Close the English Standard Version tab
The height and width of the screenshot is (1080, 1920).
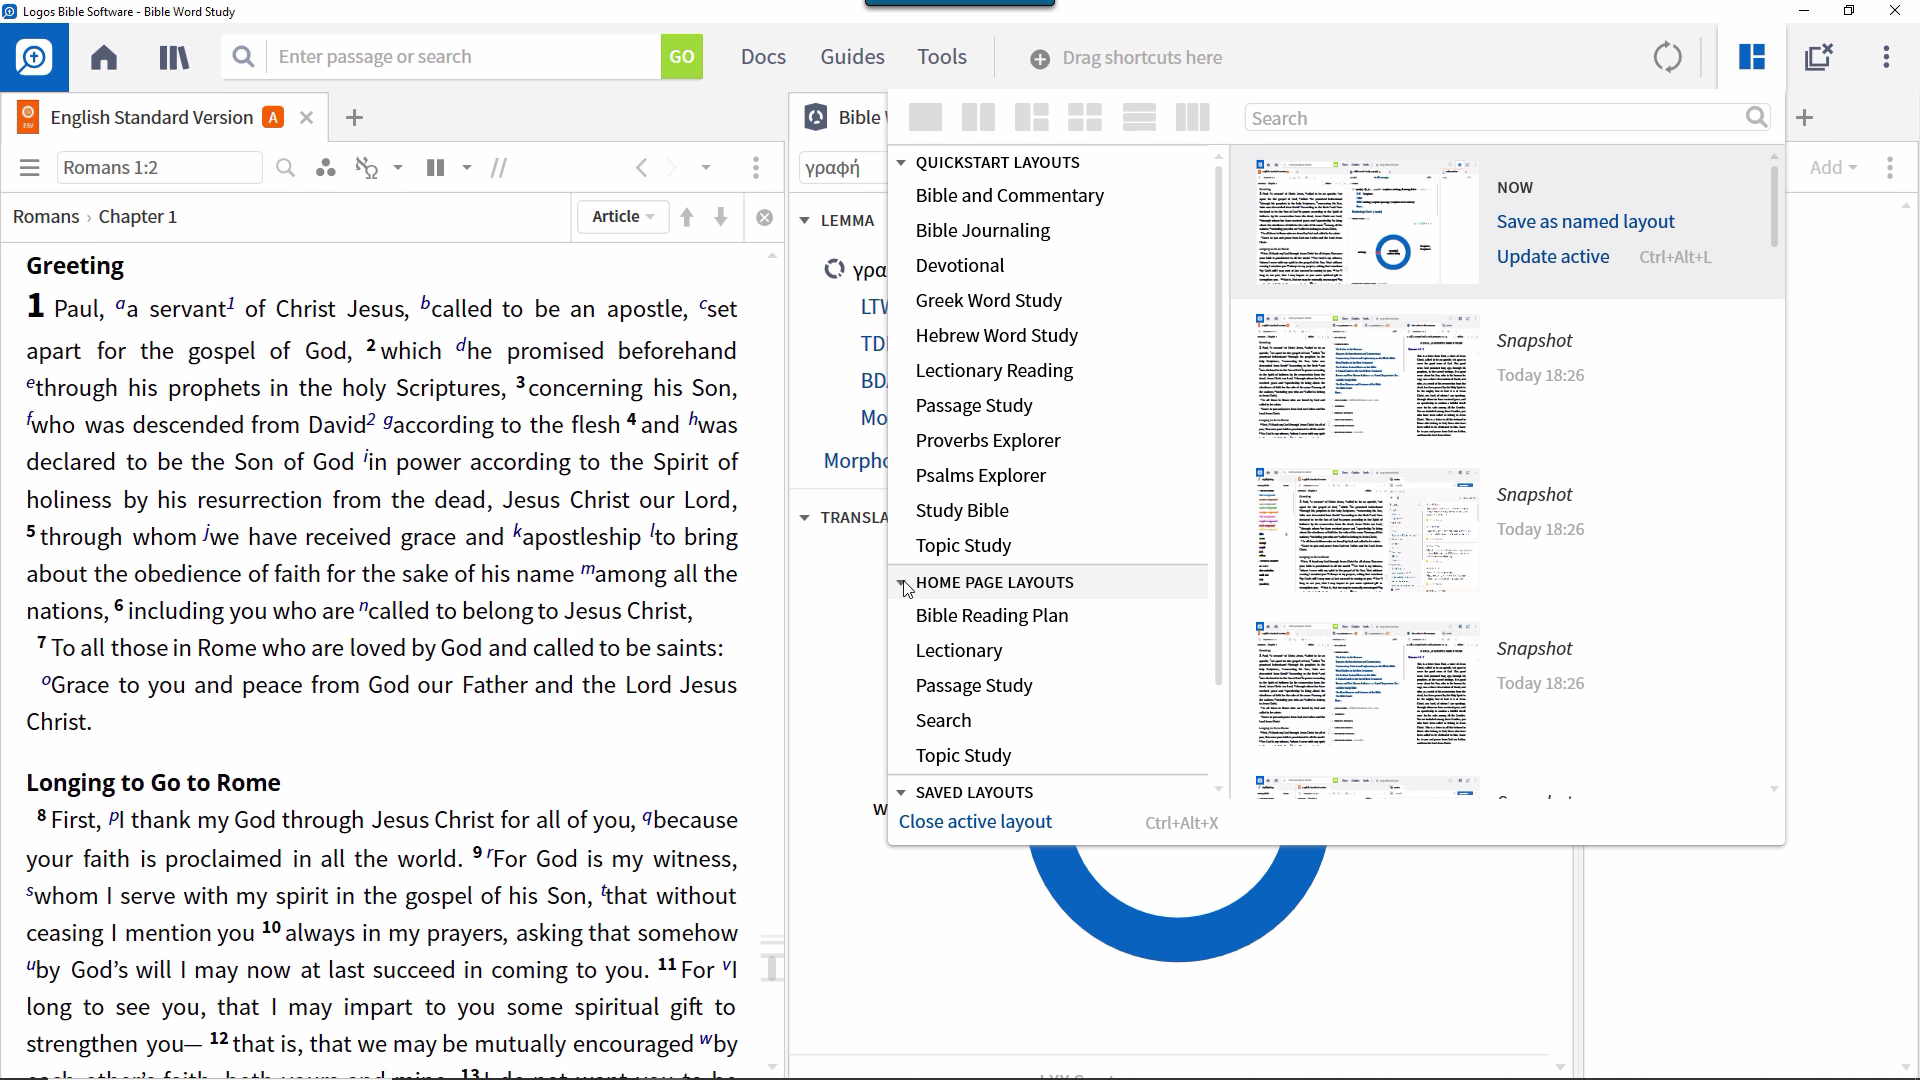pos(307,118)
